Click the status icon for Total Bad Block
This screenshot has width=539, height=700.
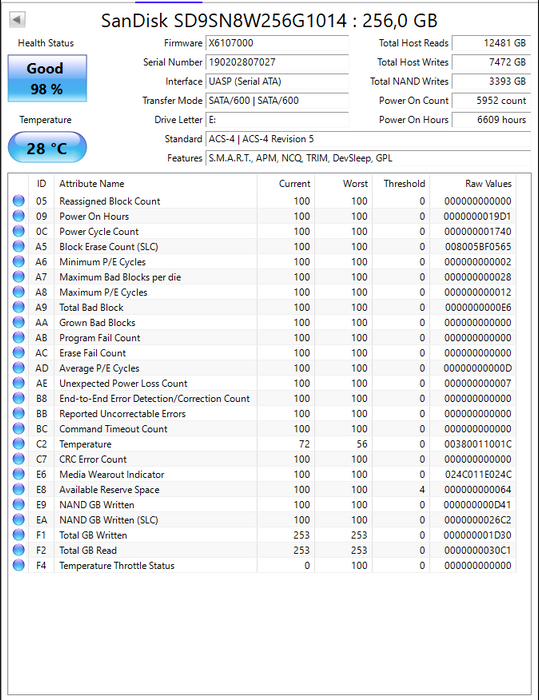point(19,307)
